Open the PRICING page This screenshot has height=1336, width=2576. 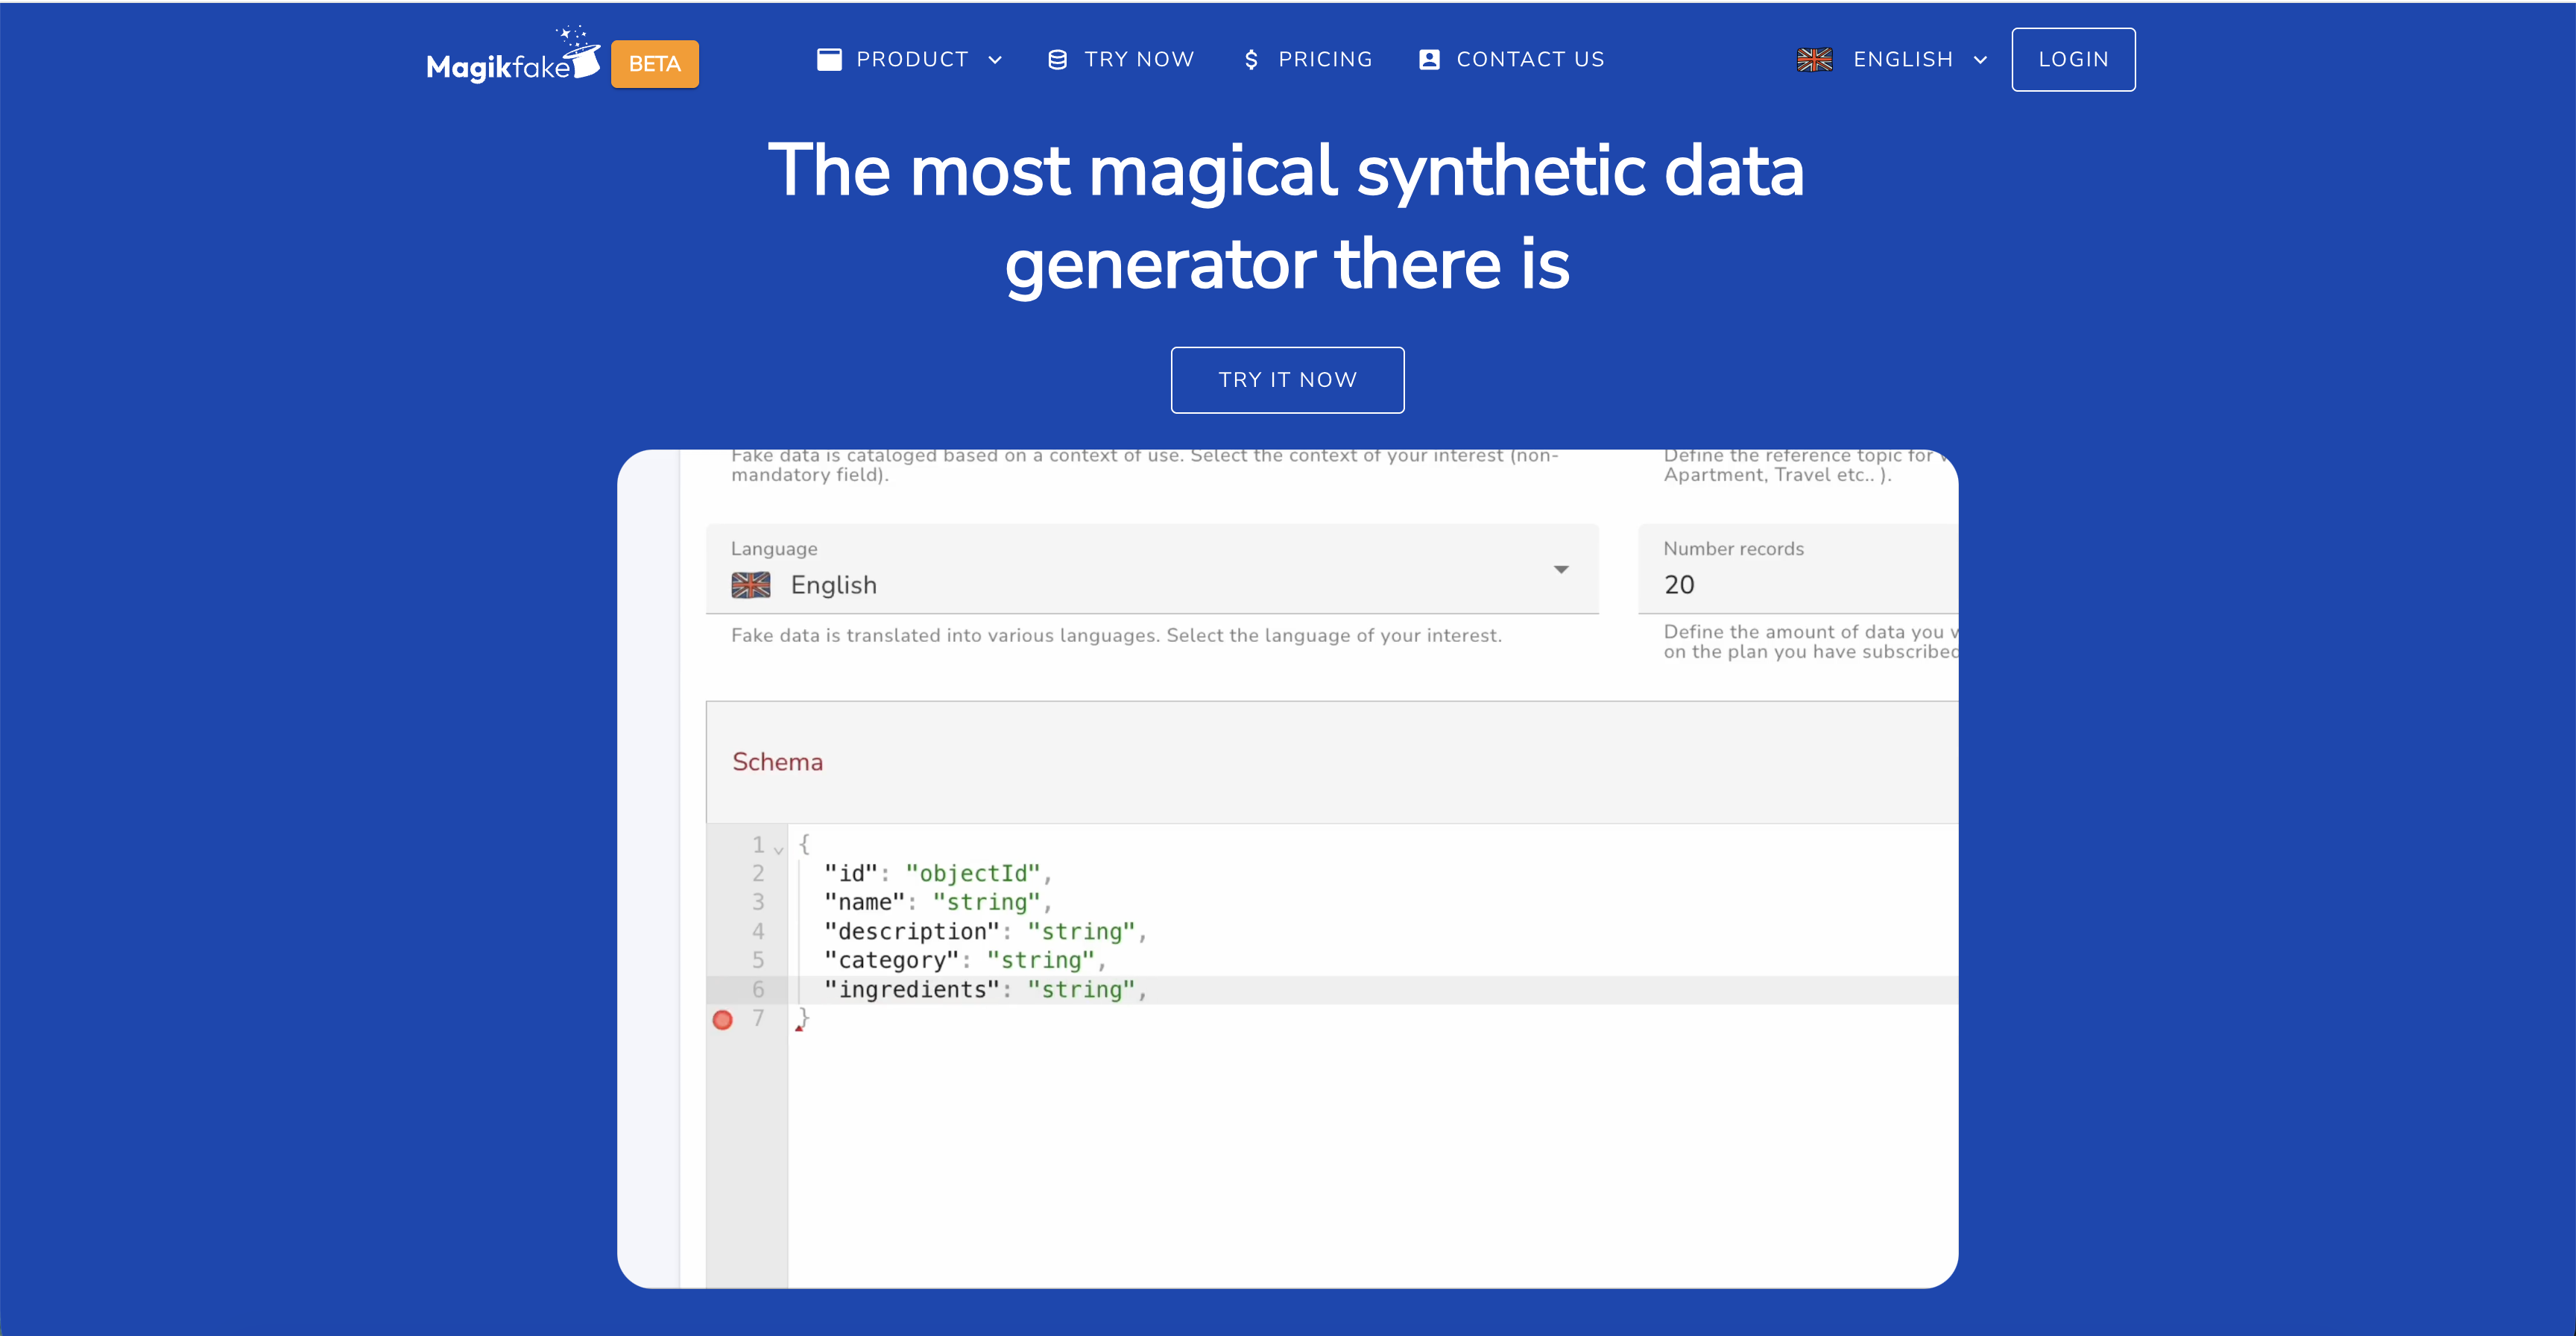click(1326, 59)
